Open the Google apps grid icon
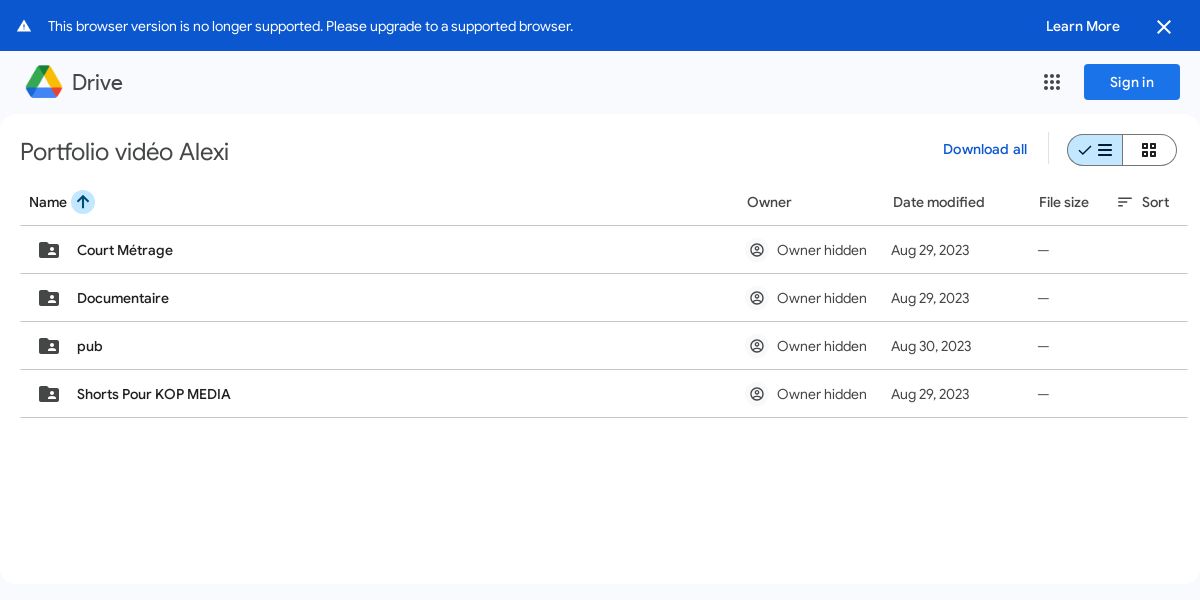The width and height of the screenshot is (1200, 600). [1052, 82]
